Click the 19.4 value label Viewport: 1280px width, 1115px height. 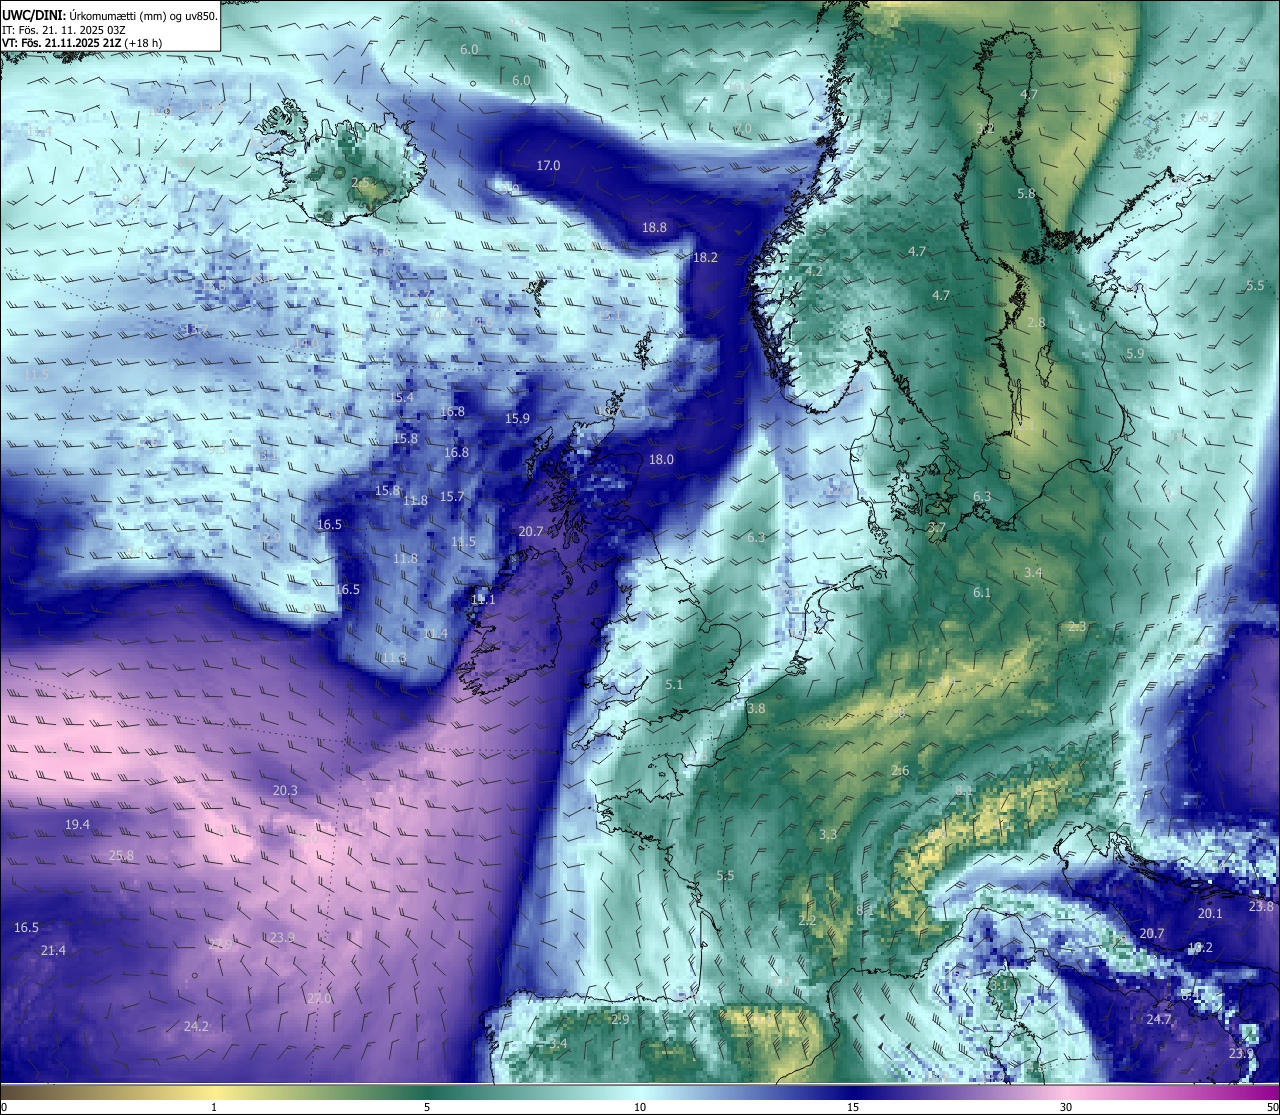(77, 825)
